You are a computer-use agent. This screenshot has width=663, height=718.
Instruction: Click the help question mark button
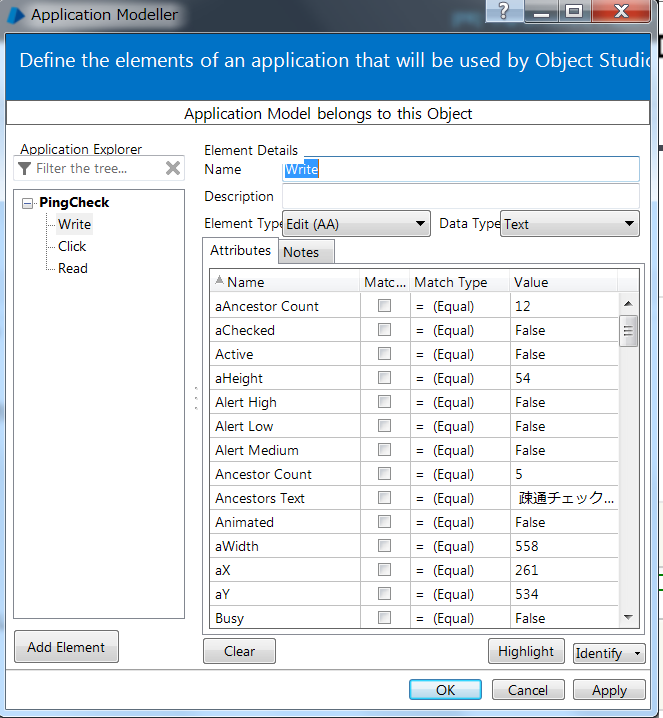(504, 11)
